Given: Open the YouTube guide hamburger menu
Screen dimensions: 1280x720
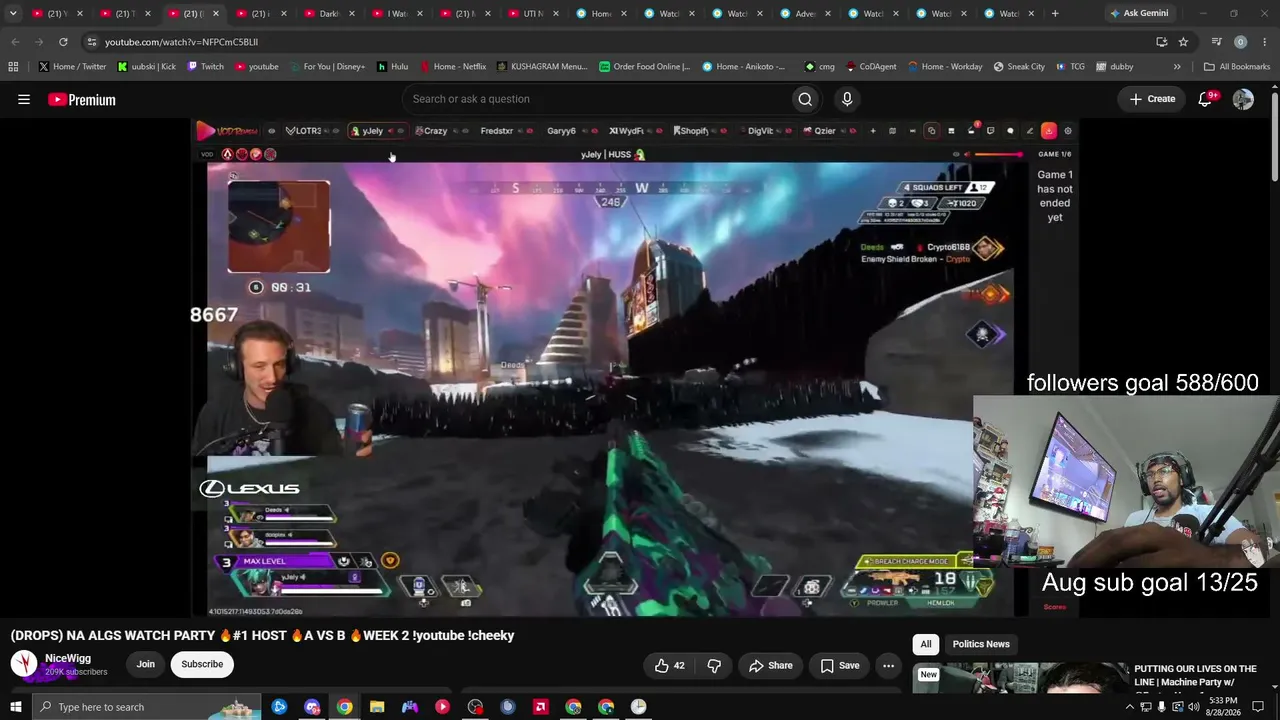Looking at the screenshot, I should 24,99.
